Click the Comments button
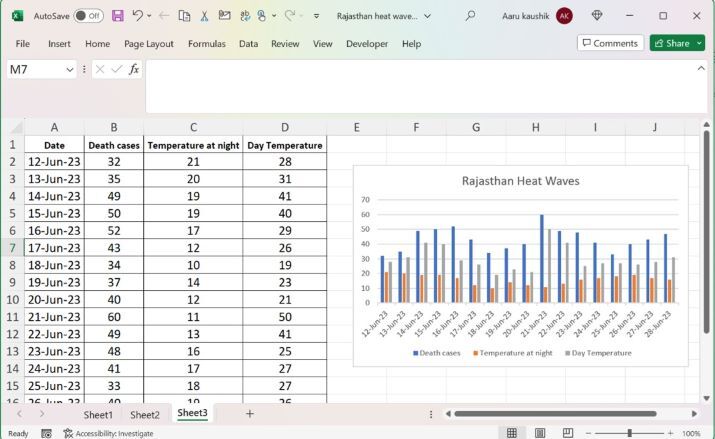 pos(610,43)
